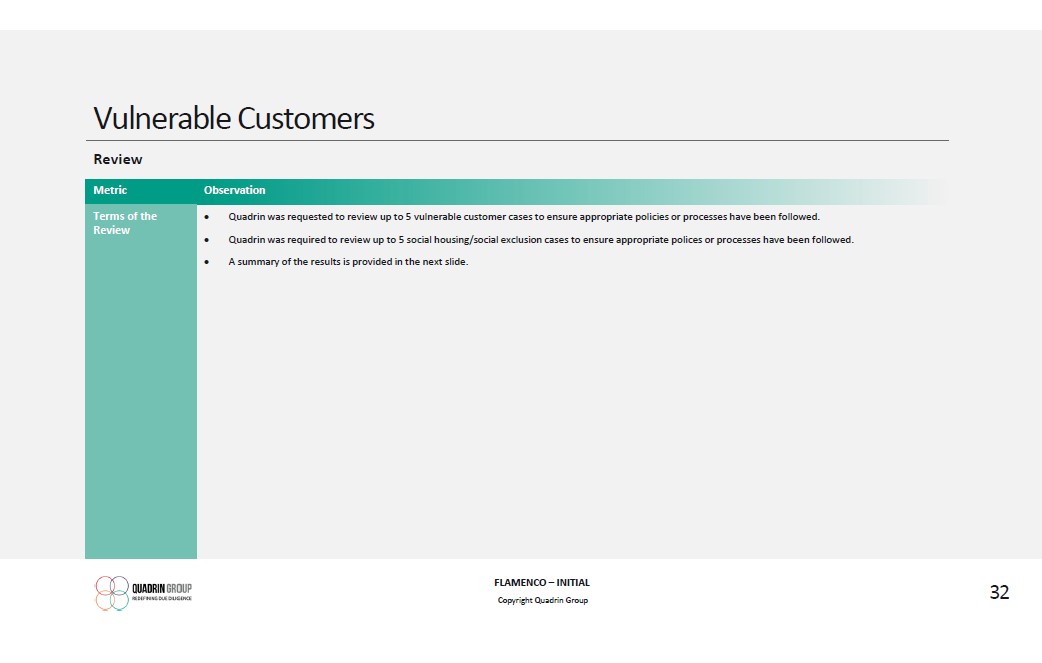1042x663 pixels.
Task: Select the 'Metric' column header
Action: pos(110,190)
